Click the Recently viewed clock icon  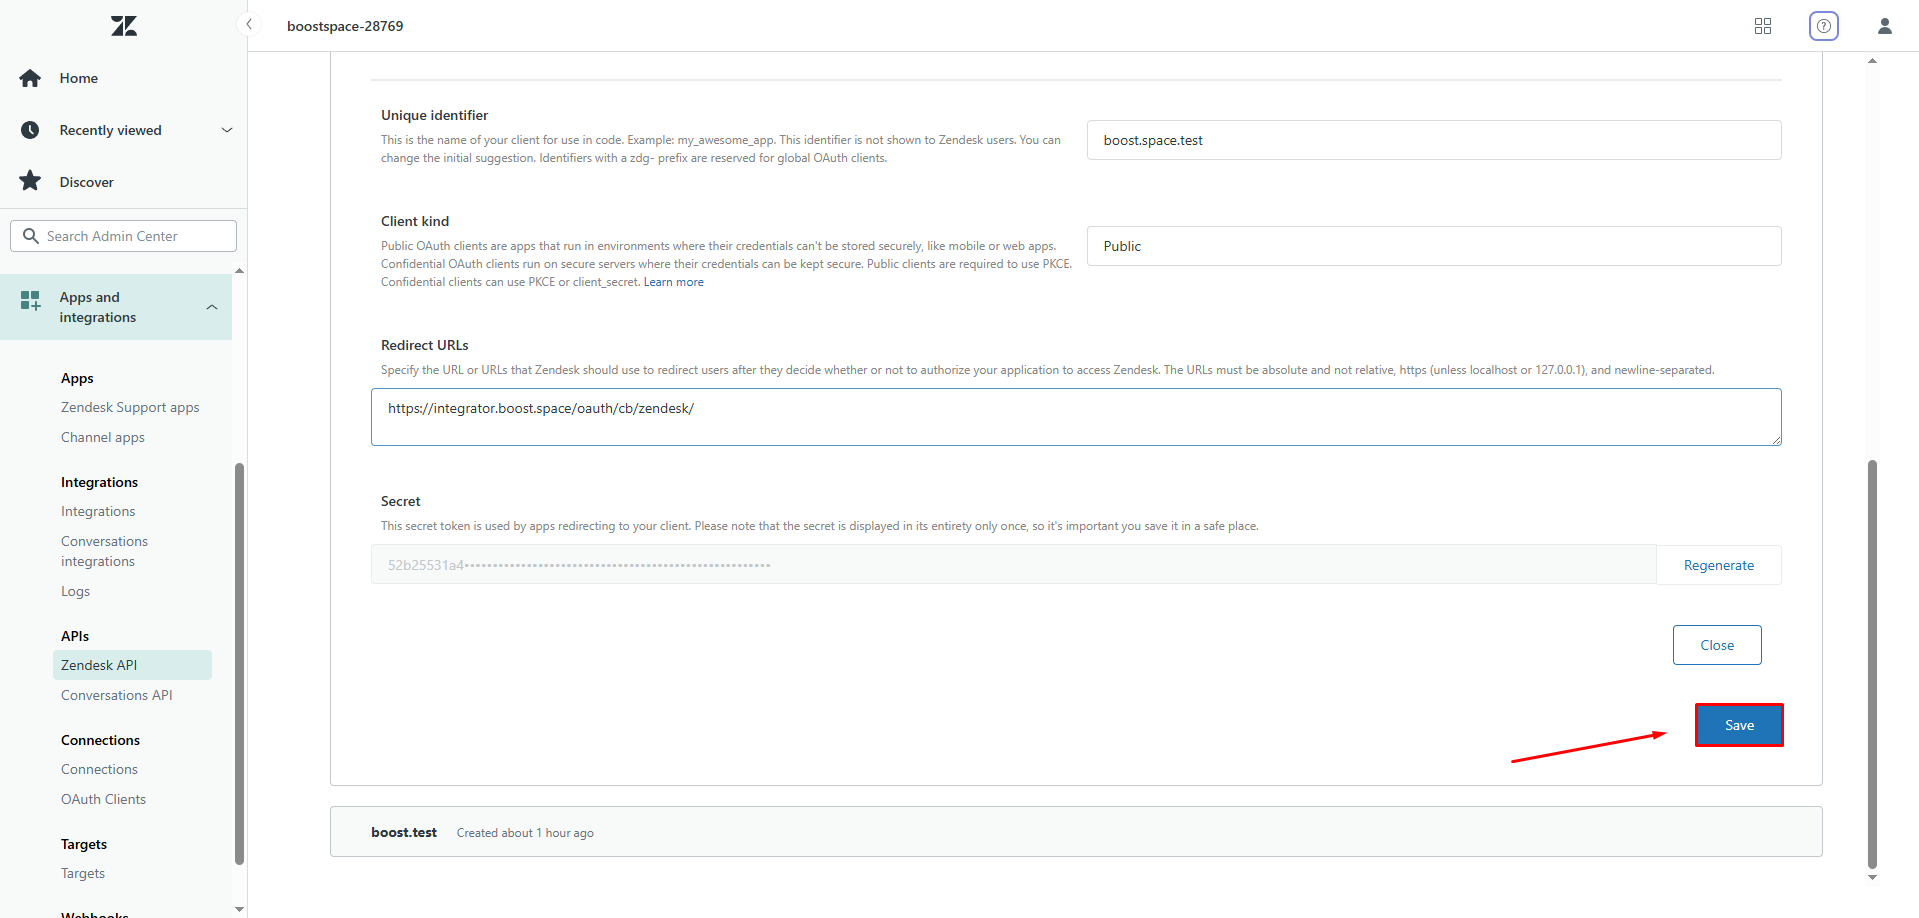click(x=30, y=130)
